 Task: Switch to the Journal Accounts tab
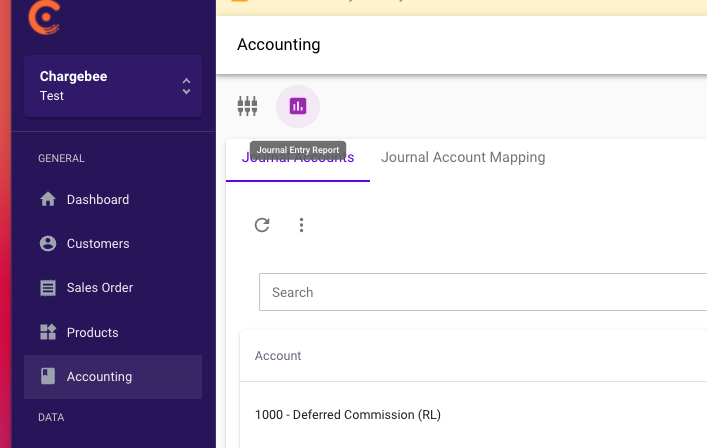[298, 160]
